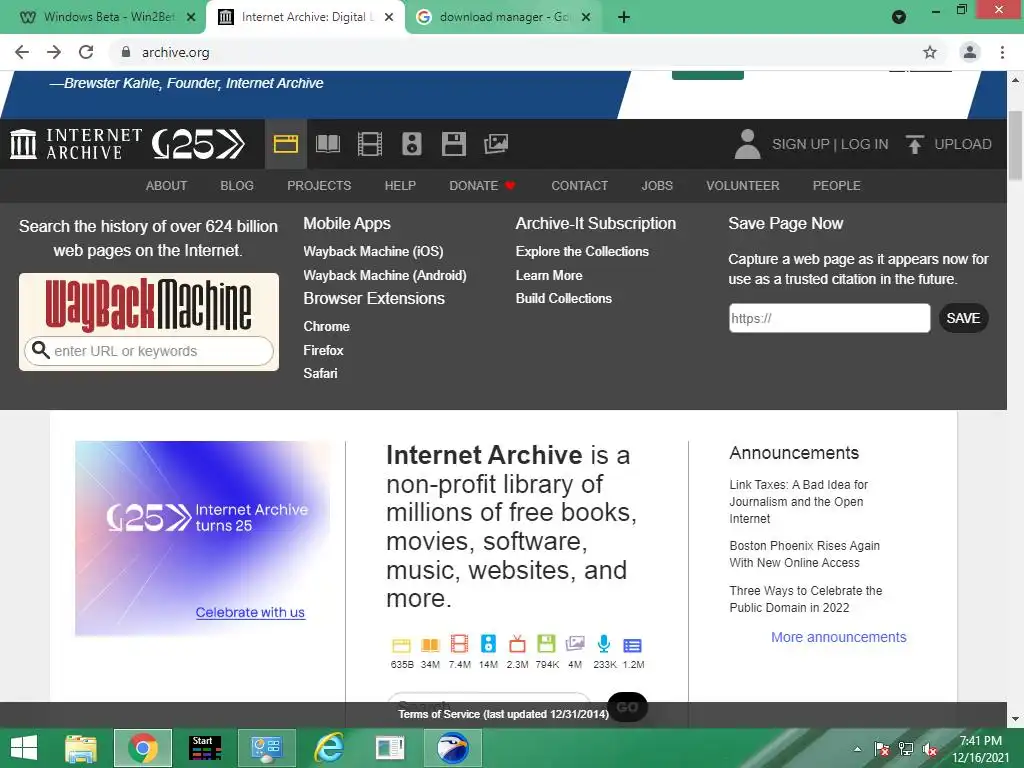Click the 1.2M collections list icon

pos(632,646)
